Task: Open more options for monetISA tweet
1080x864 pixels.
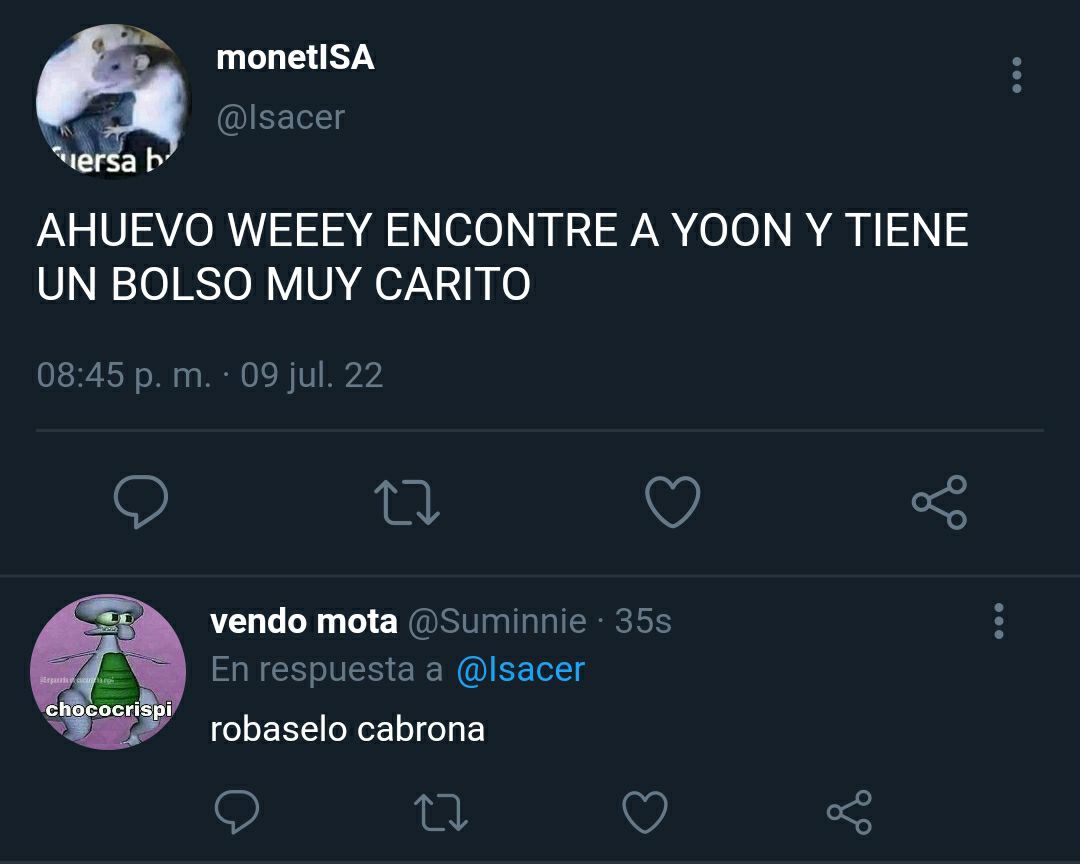Action: 1017,75
